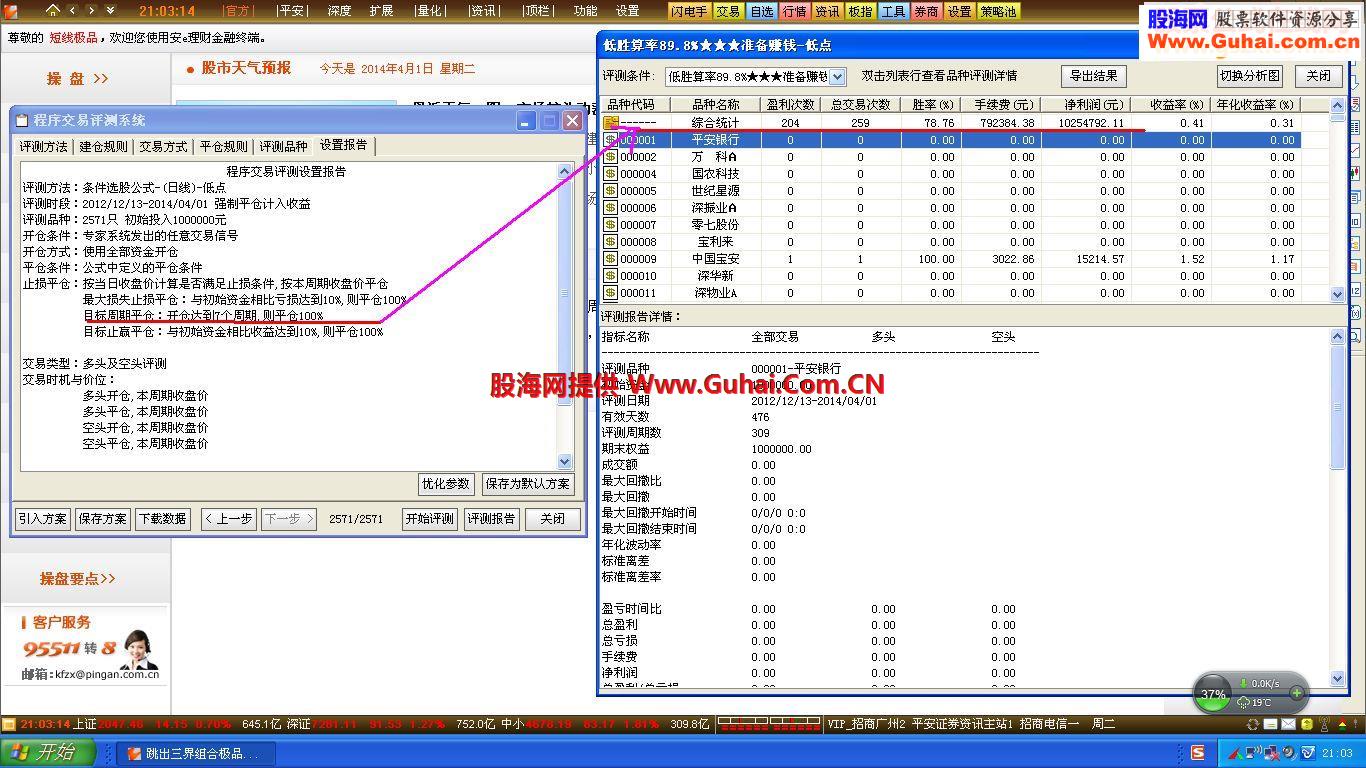
Task: Click down arrow of stock list scrollbar
Action: 1338,294
